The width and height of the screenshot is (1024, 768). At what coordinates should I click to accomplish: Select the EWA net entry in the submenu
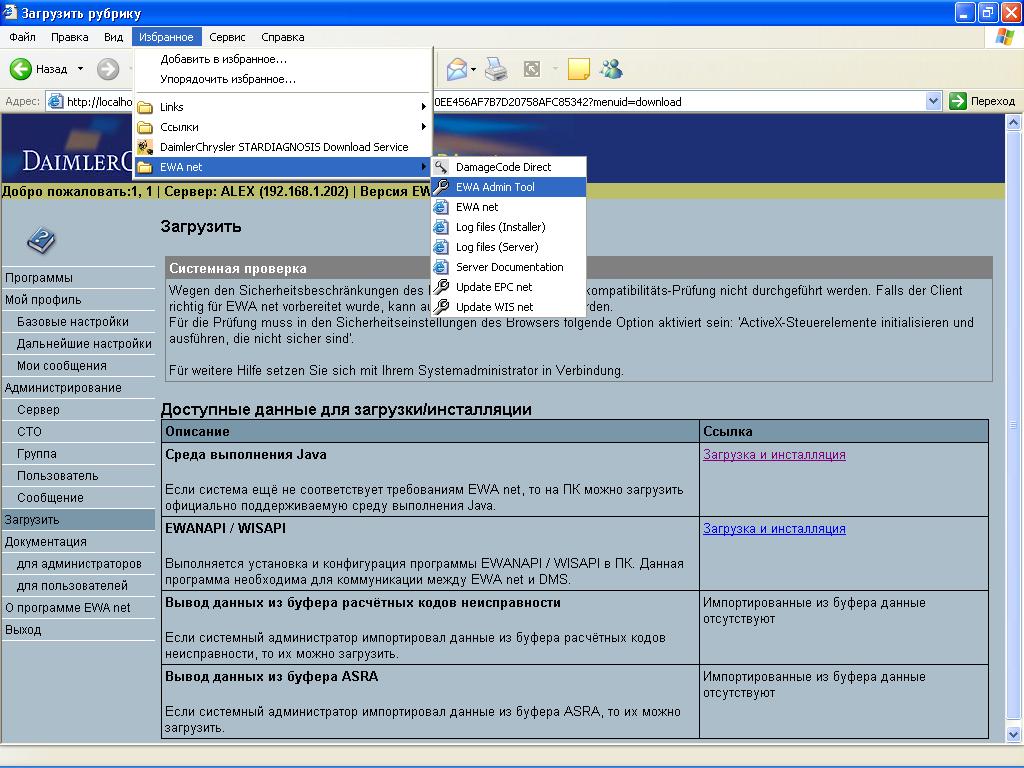click(x=509, y=207)
